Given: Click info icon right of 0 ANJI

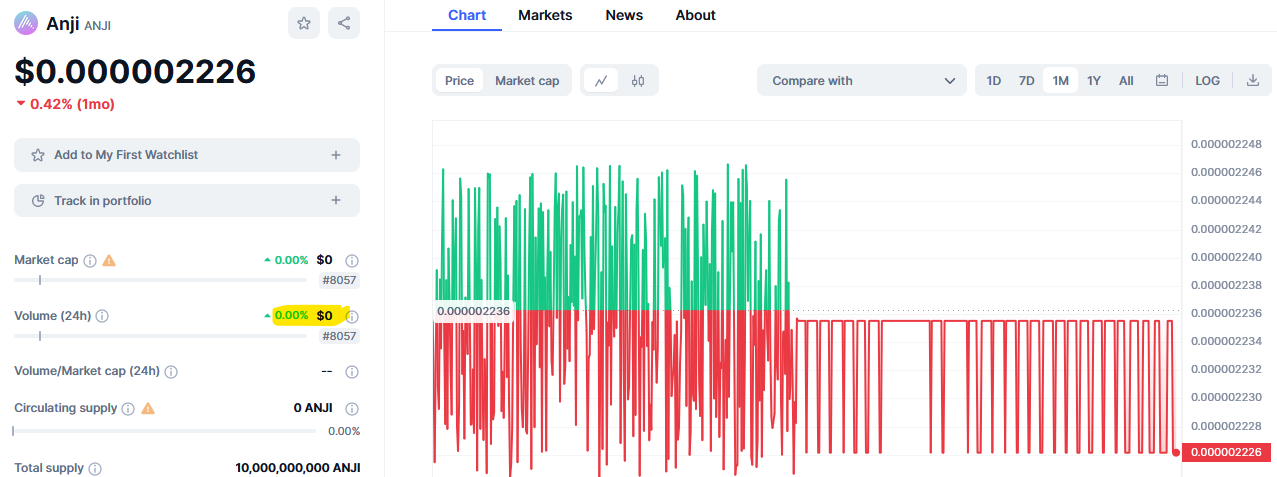Looking at the screenshot, I should coord(352,408).
